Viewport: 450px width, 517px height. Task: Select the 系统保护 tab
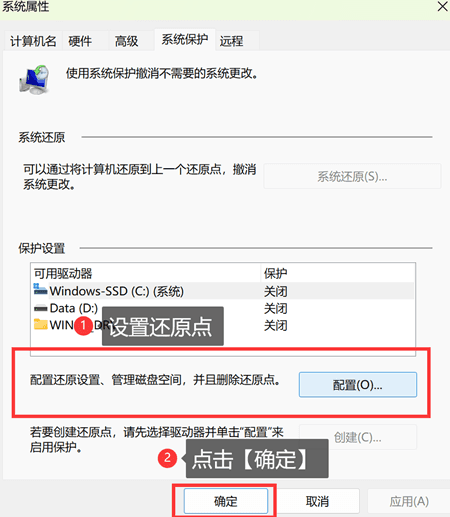[185, 40]
